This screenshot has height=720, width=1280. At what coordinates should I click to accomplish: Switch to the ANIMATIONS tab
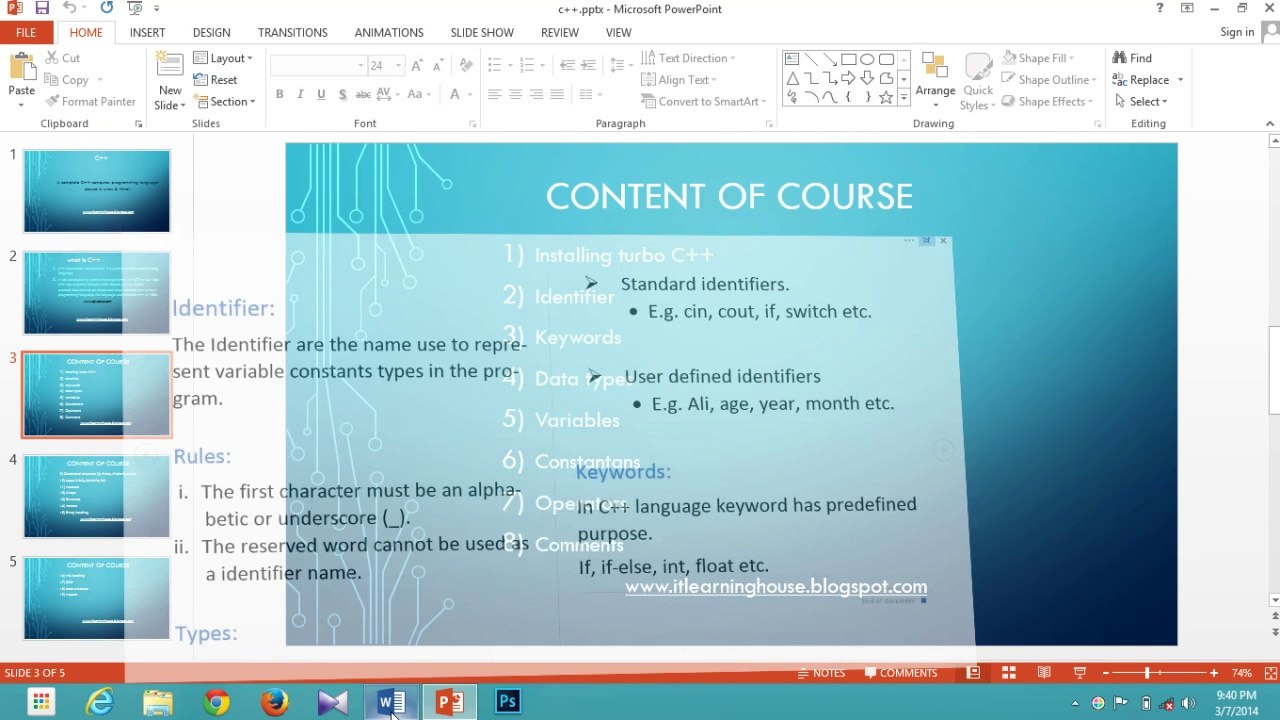[x=389, y=32]
